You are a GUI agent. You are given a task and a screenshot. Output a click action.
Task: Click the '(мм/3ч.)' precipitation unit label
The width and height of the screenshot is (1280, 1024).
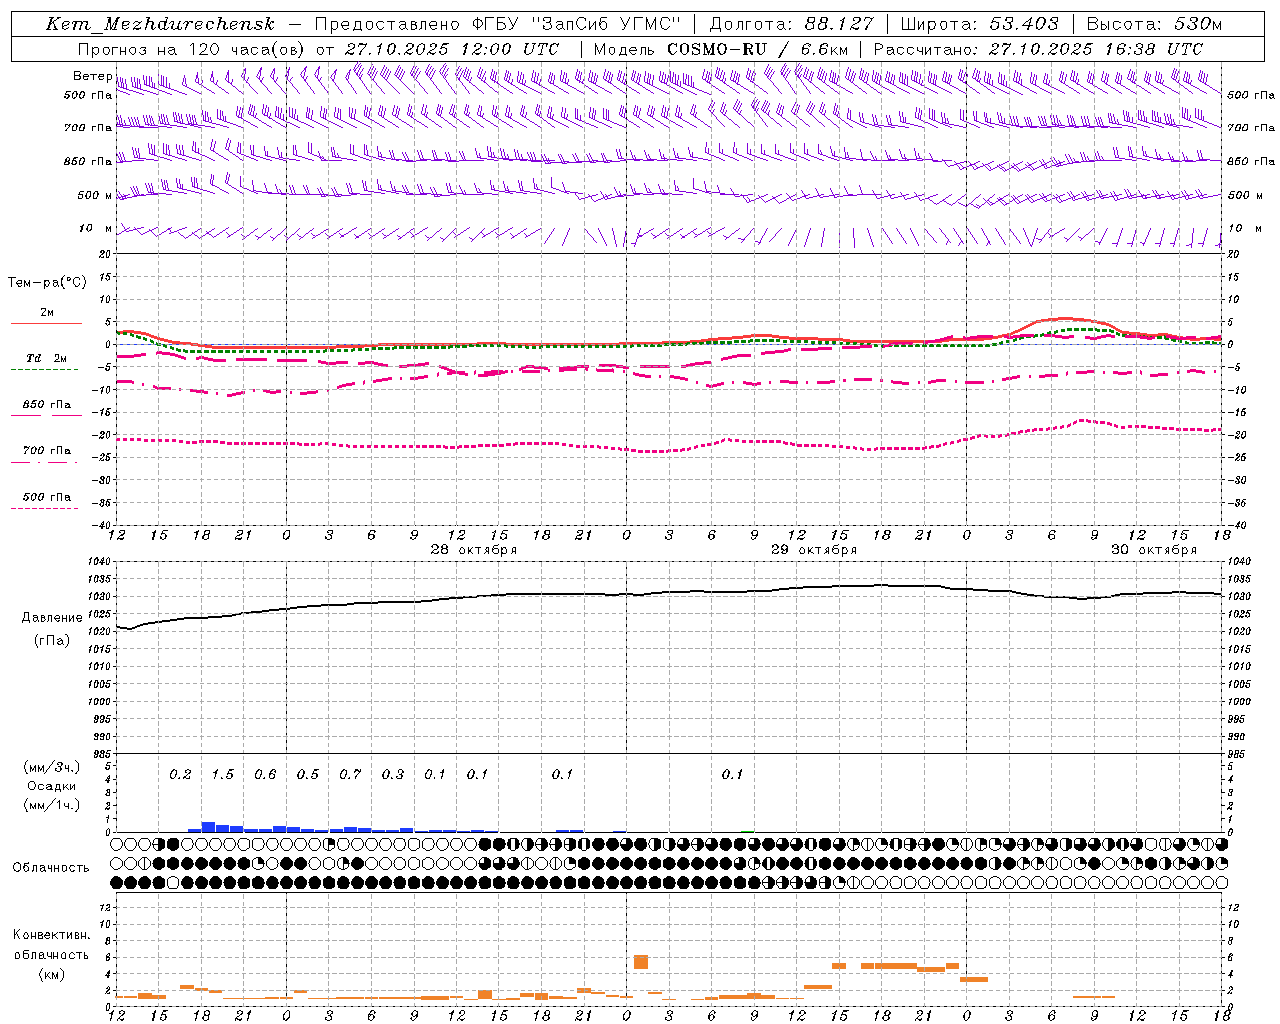click(52, 768)
